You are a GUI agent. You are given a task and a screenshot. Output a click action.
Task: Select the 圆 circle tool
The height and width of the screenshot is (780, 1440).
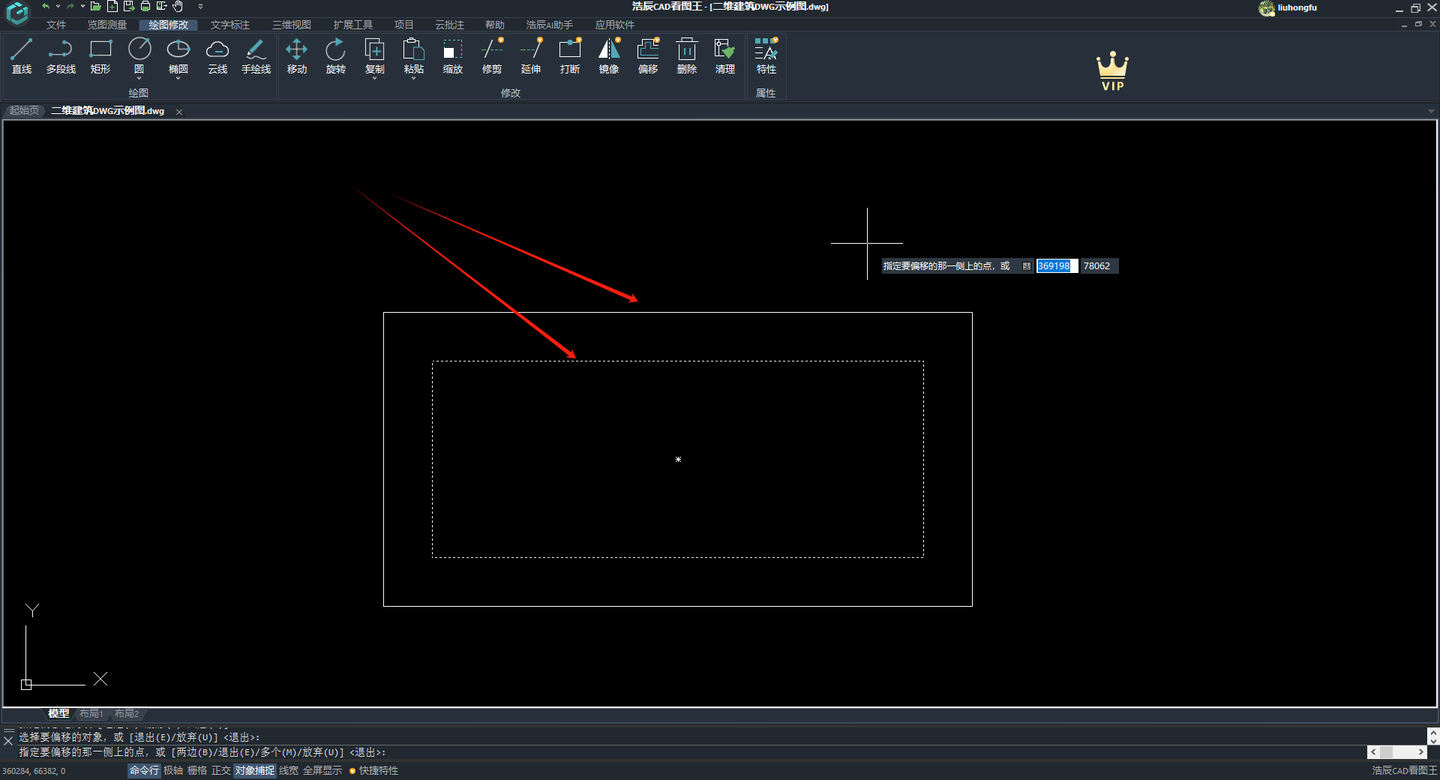tap(139, 54)
